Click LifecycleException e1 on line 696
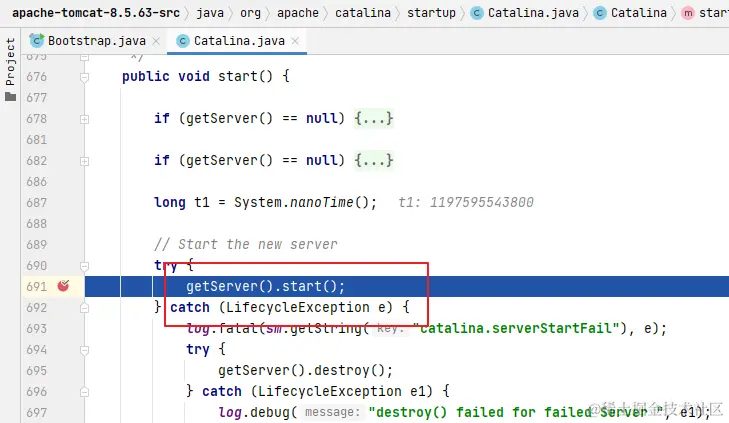The width and height of the screenshot is (729, 423). (x=341, y=391)
